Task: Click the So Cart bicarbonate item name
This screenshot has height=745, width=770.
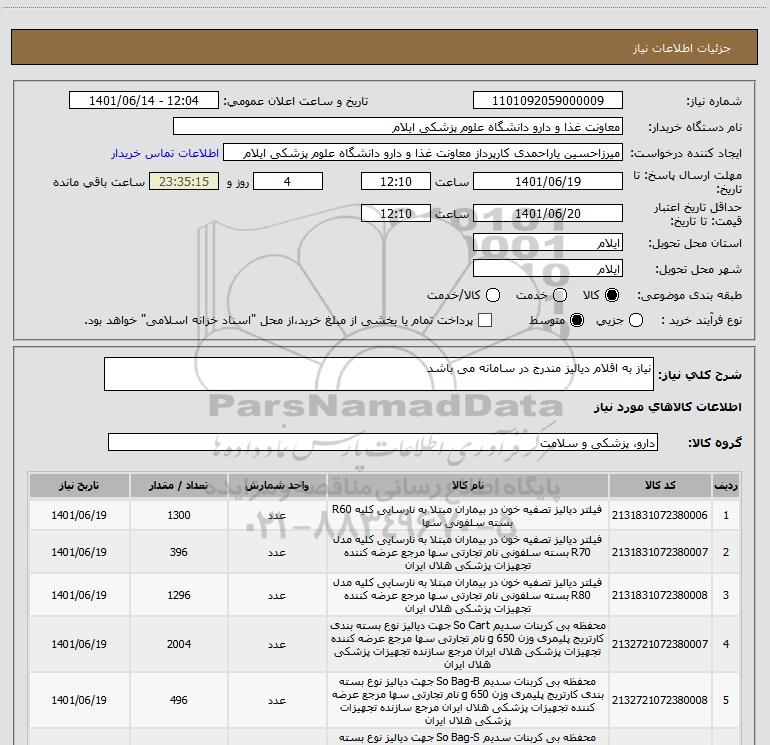Action: coord(468,644)
